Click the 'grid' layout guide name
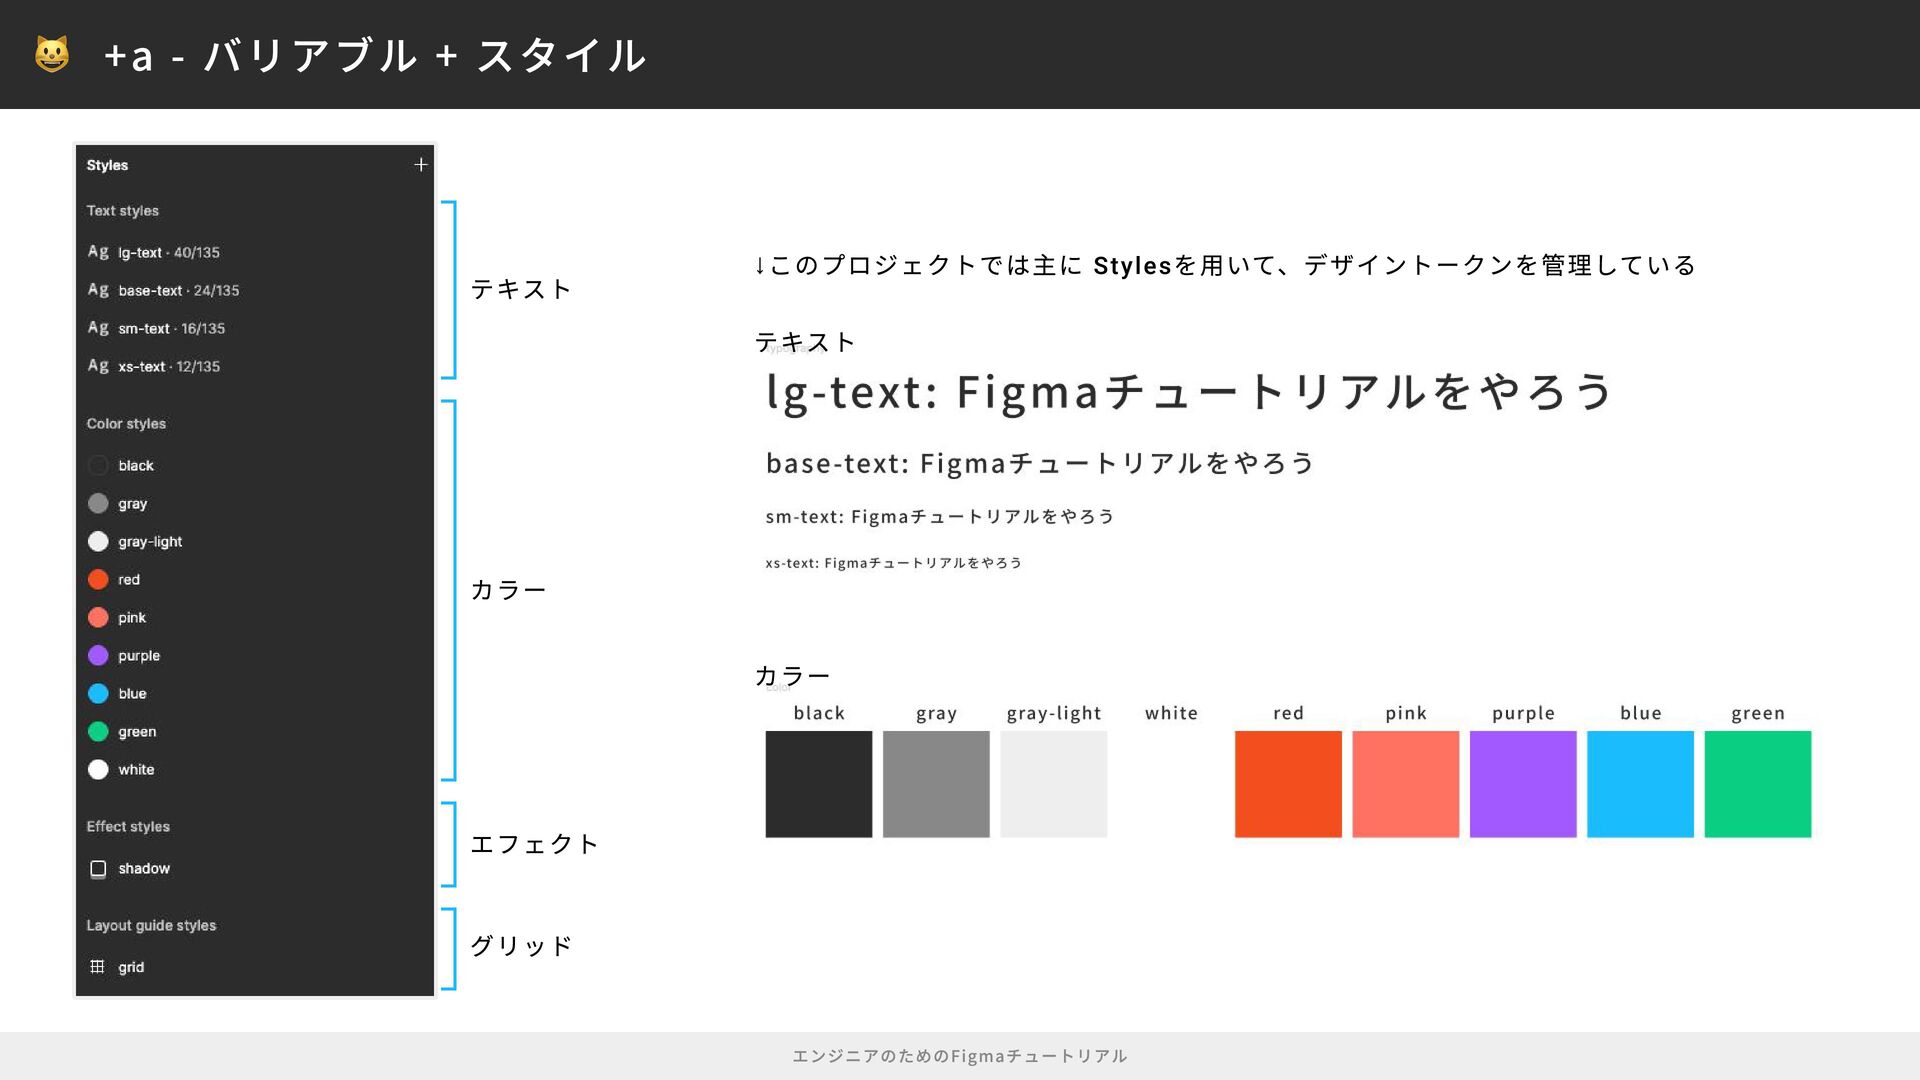Screen dimensions: 1920x1080 tap(131, 968)
